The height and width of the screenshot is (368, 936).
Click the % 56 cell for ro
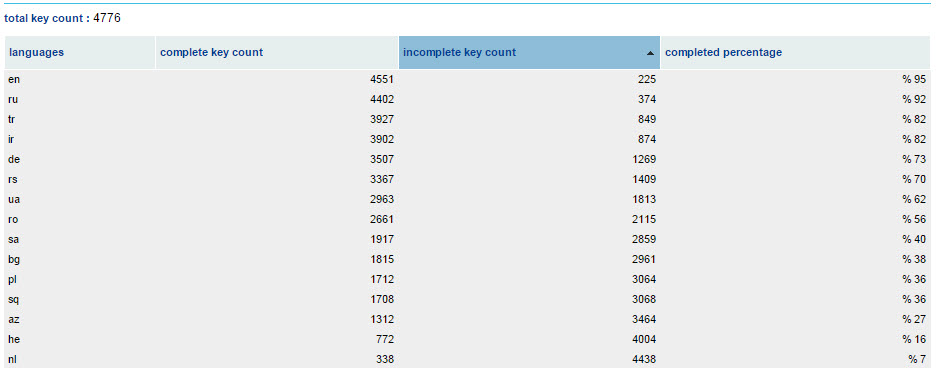click(795, 219)
